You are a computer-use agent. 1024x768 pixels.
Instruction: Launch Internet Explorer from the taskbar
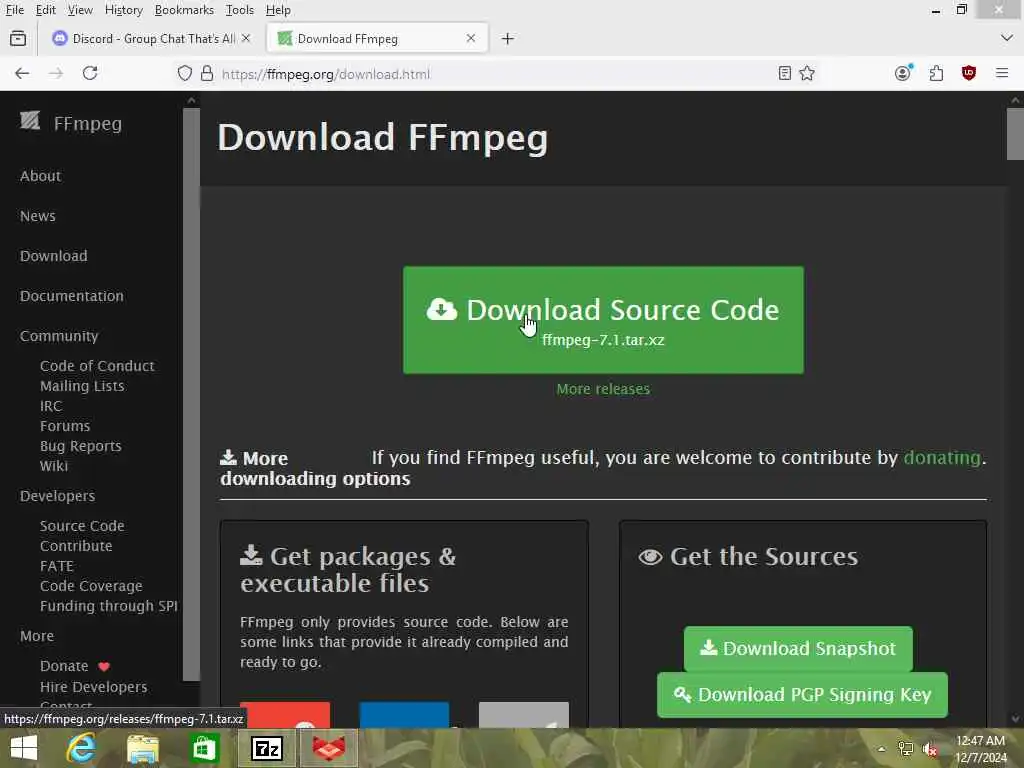tap(82, 748)
